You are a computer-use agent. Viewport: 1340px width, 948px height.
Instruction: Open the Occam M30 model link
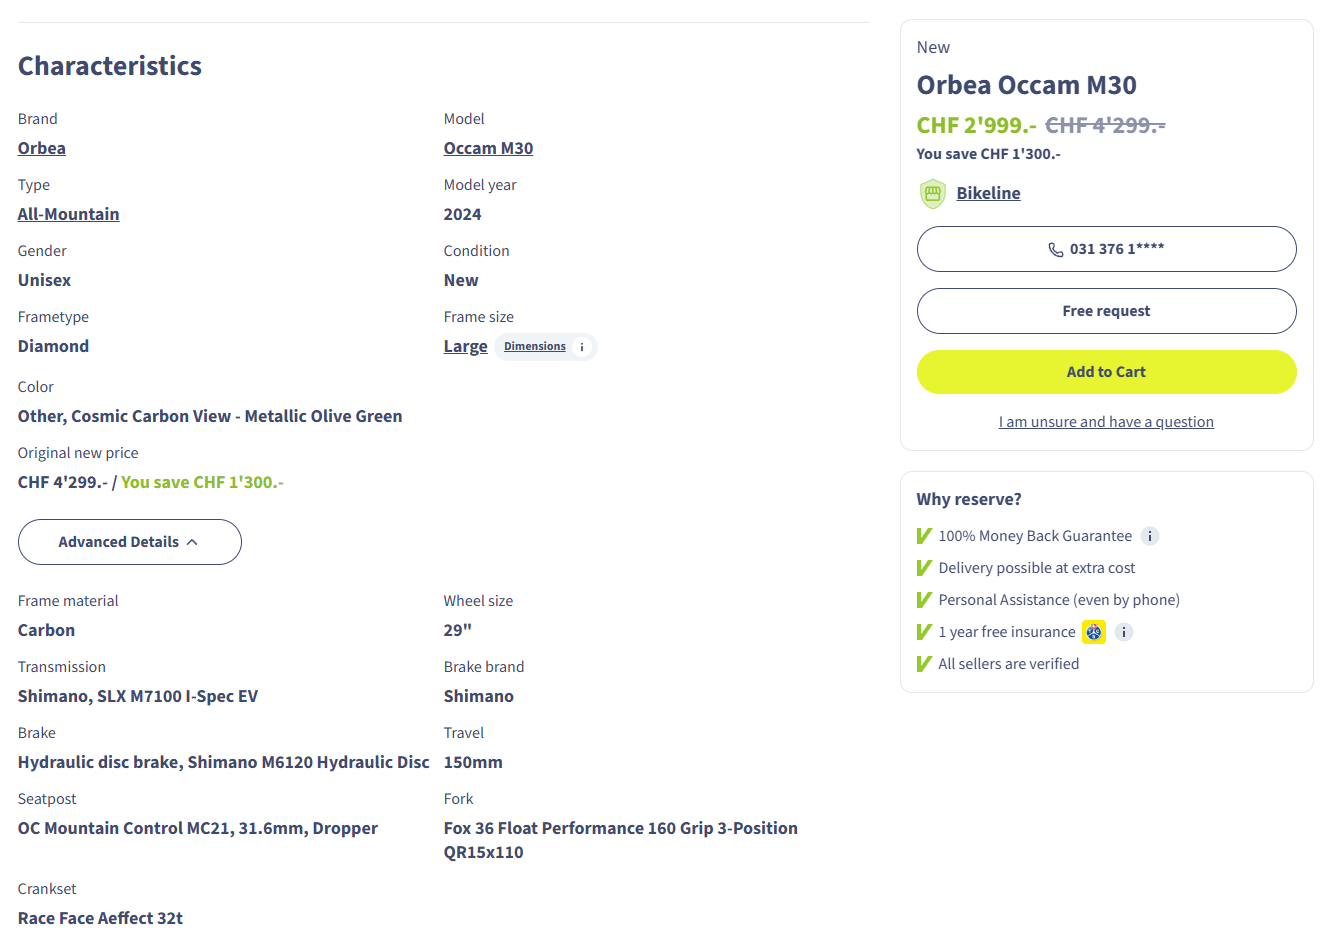[x=488, y=148]
